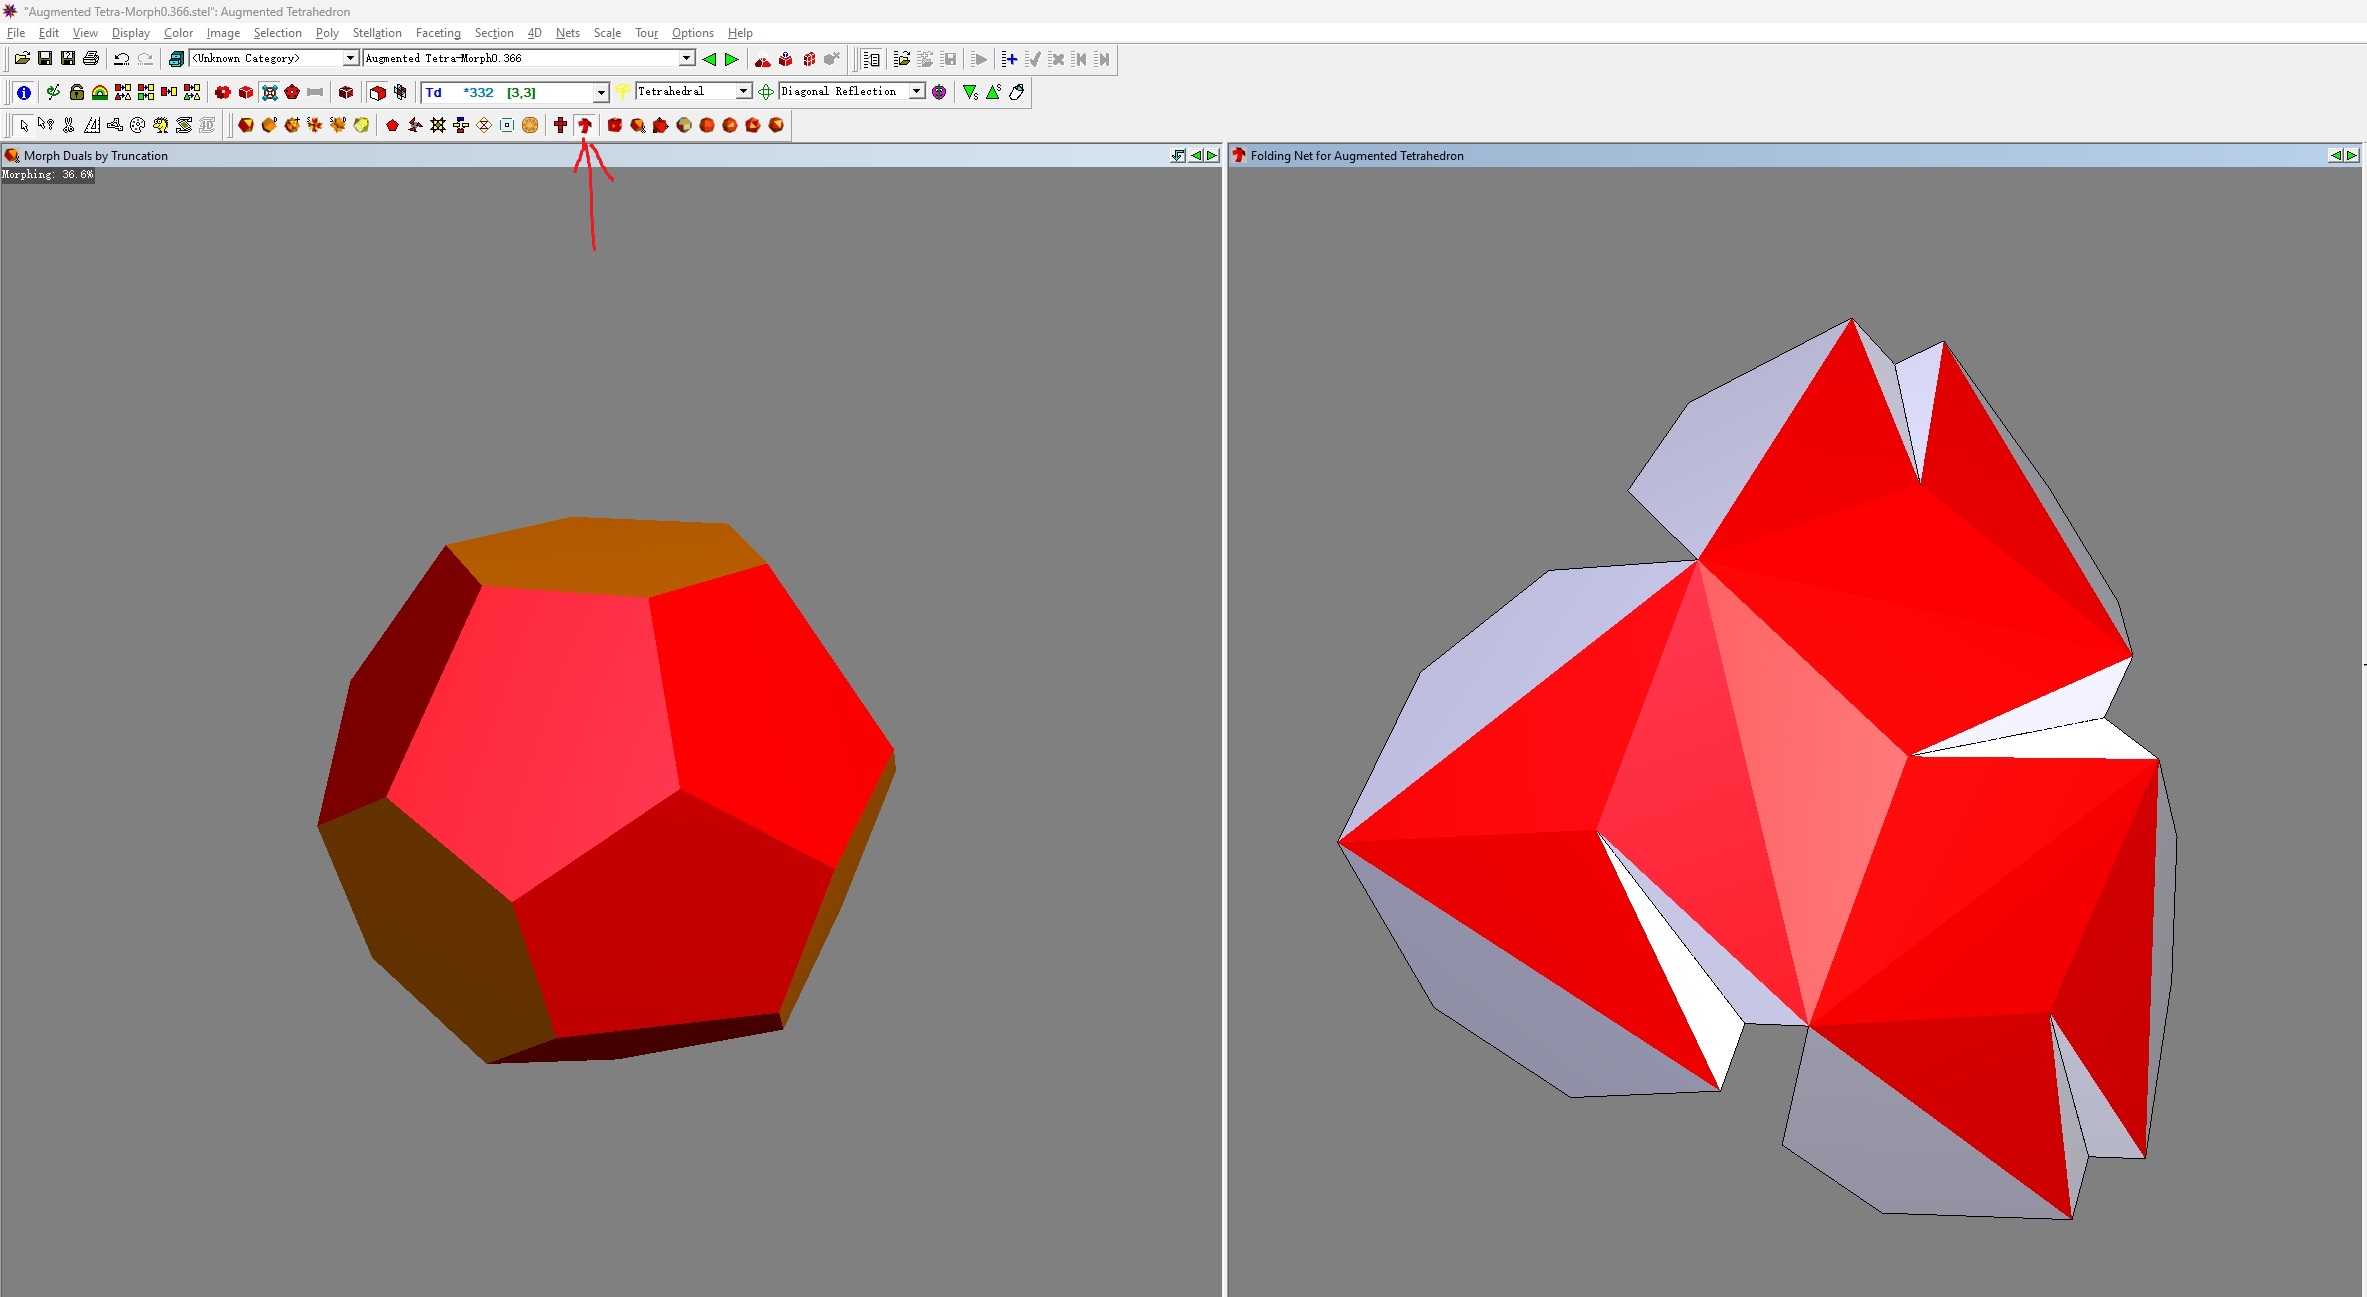The image size is (2367, 1297).
Task: Open the Diagonal Reflection dropdown
Action: coord(916,92)
